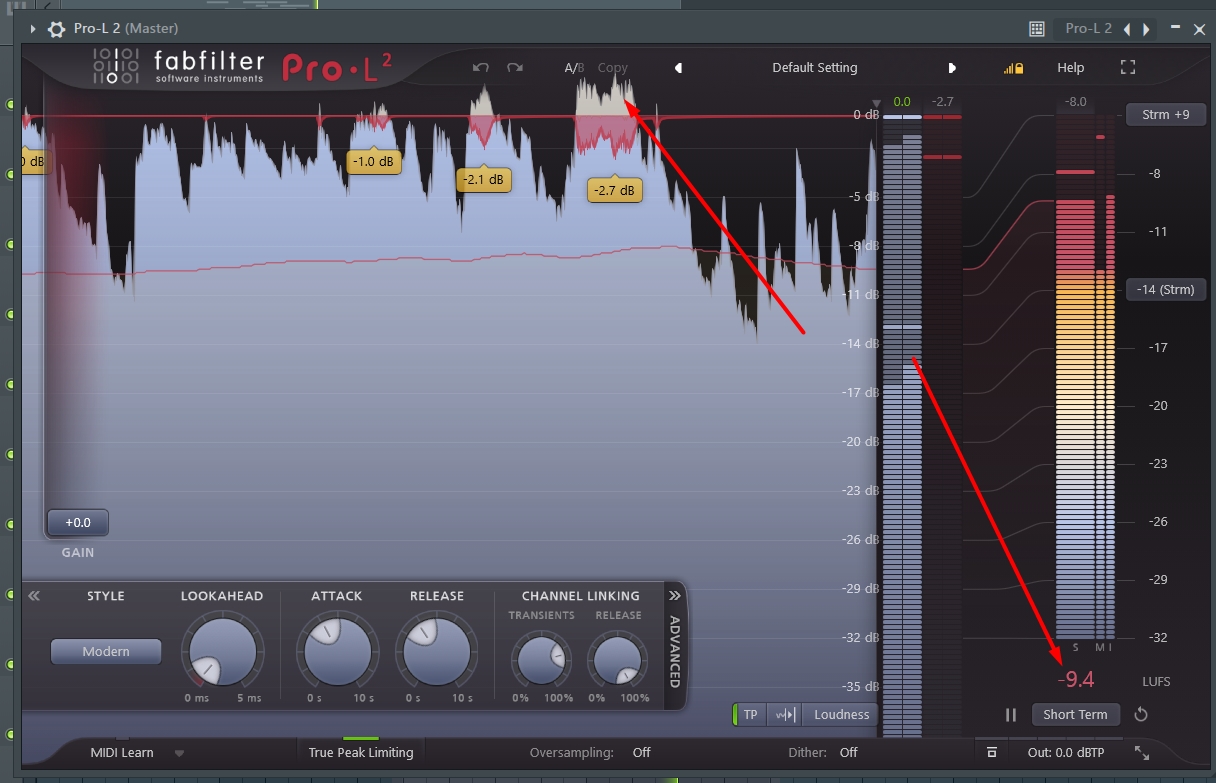The image size is (1216, 783).
Task: Open the Modern style selector
Action: pyautogui.click(x=106, y=651)
